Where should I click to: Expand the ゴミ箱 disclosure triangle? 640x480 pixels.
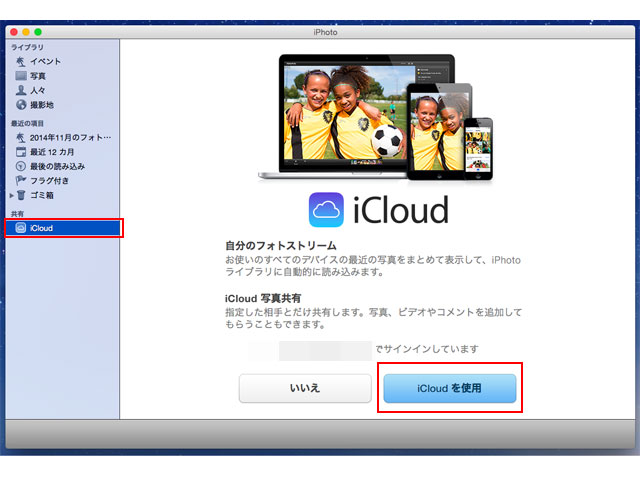coord(12,196)
